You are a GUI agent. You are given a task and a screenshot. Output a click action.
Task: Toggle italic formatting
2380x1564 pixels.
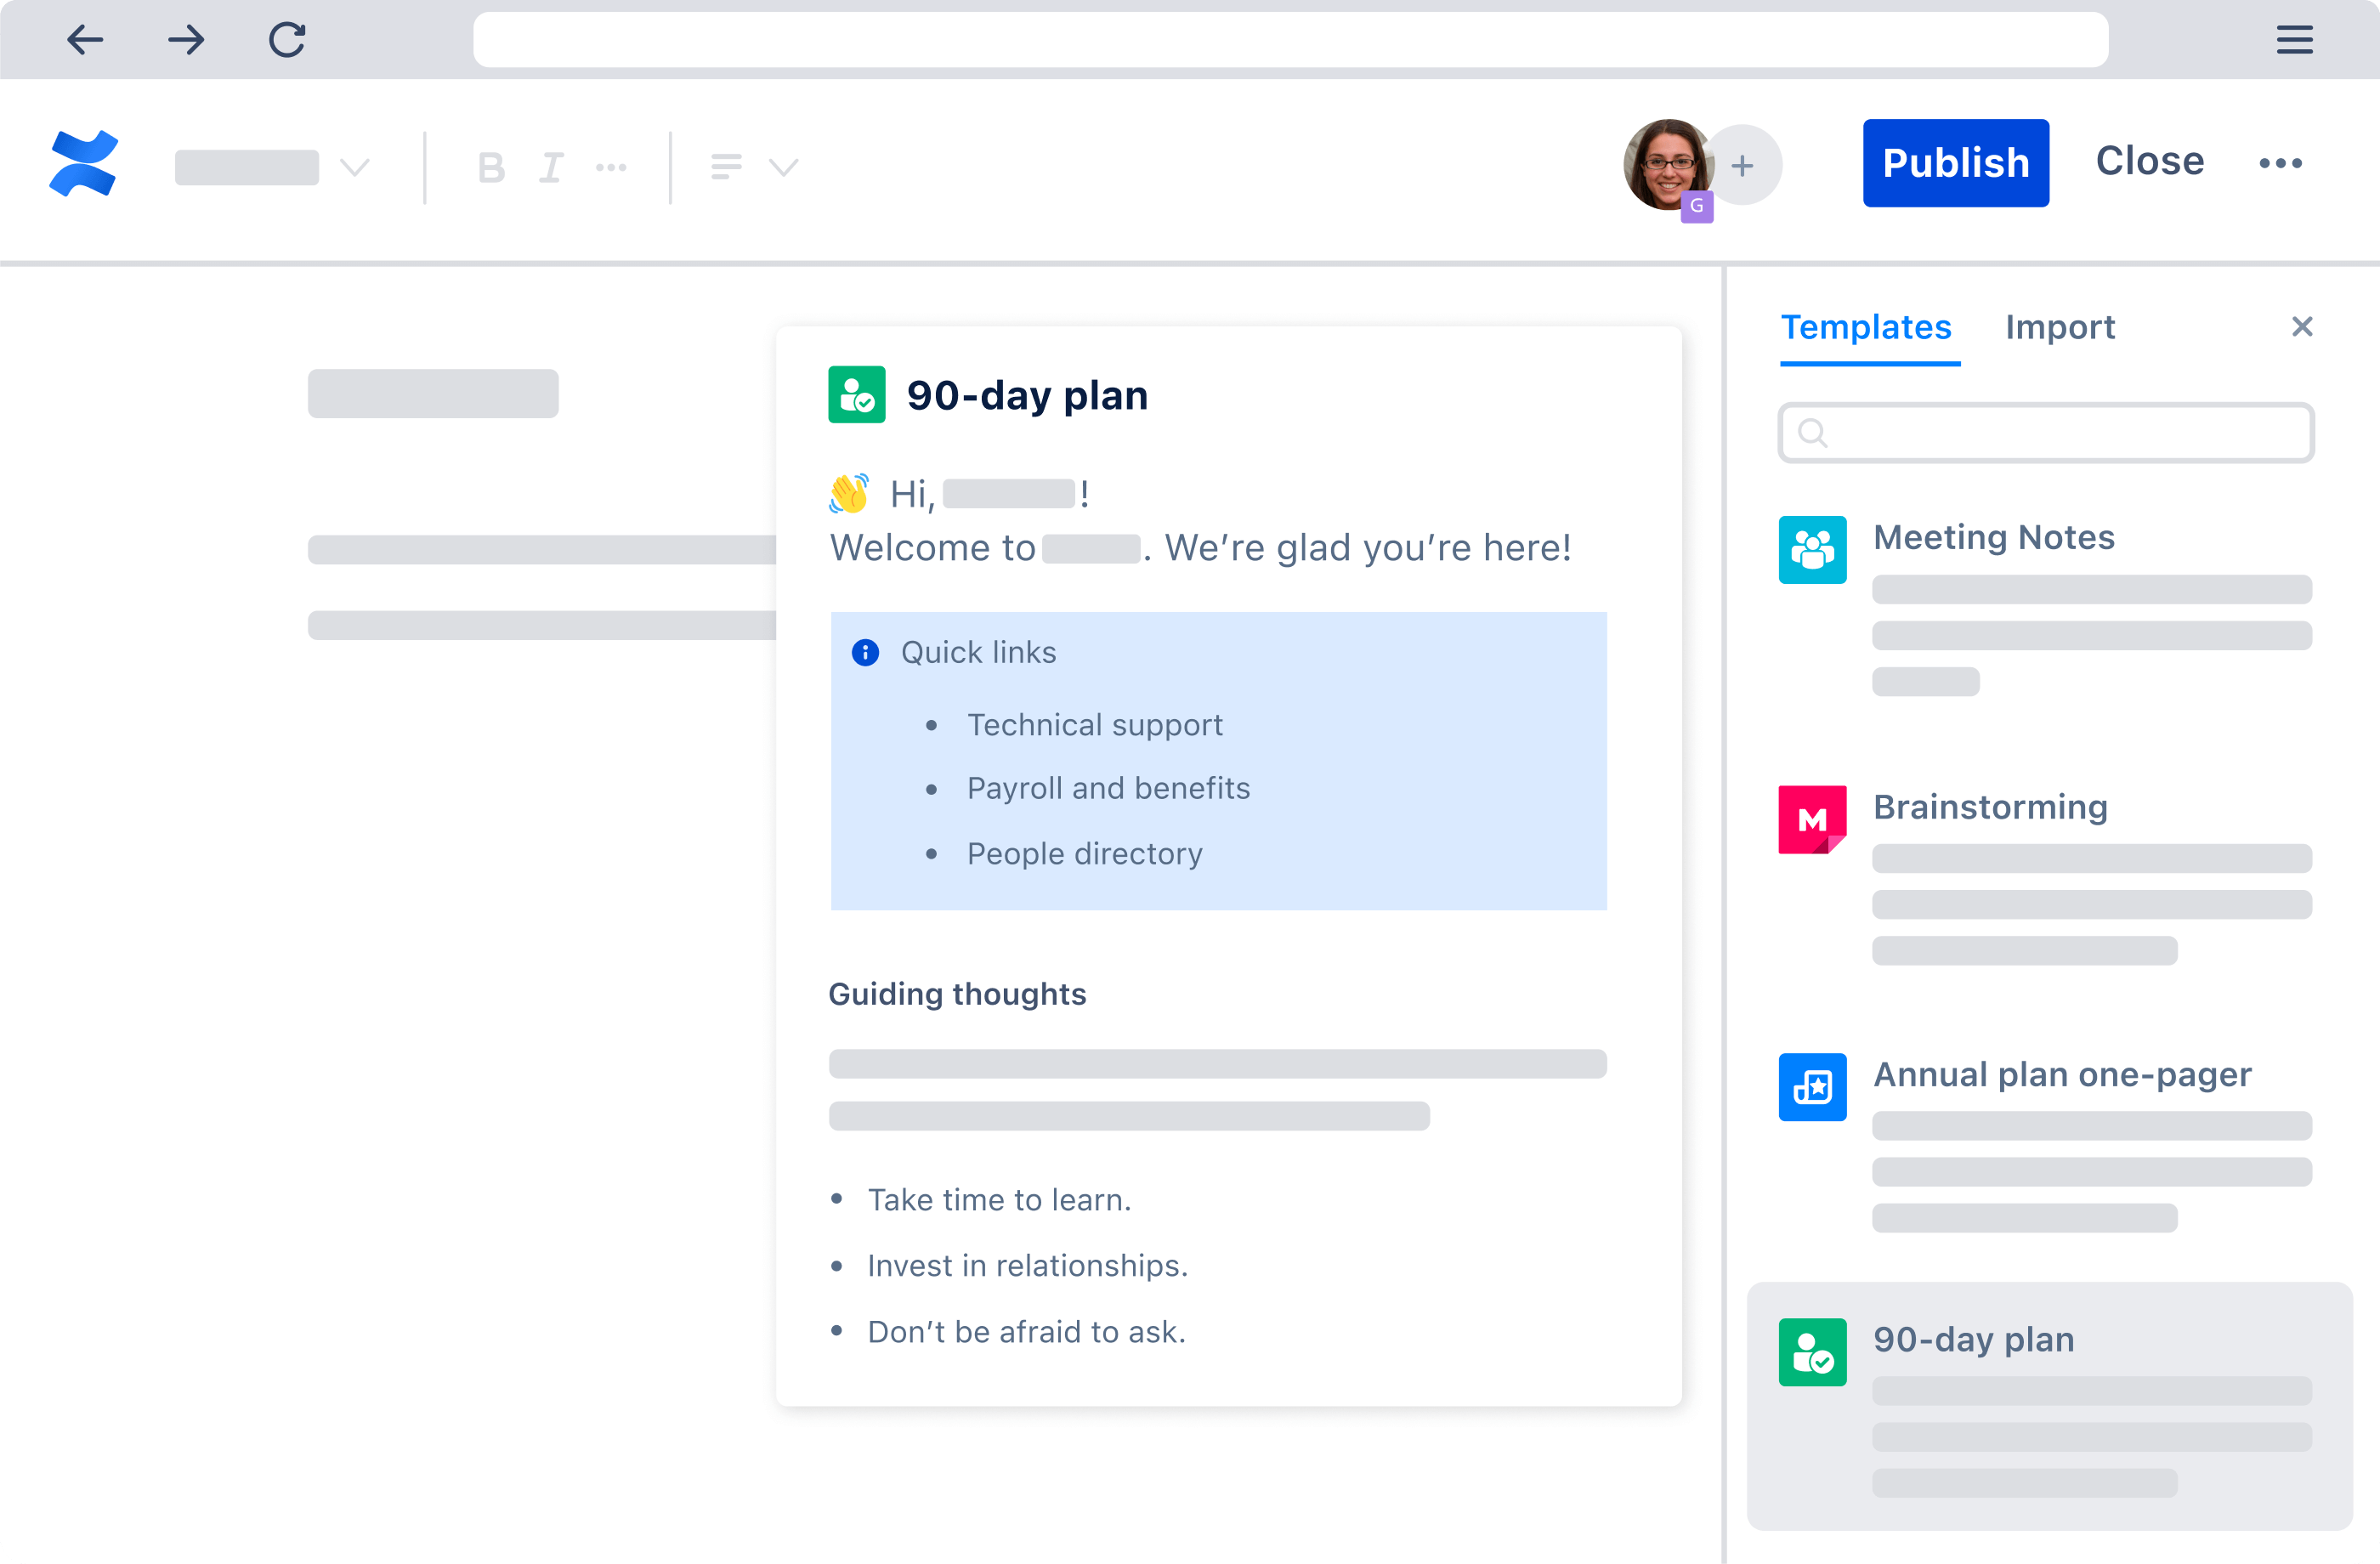[x=551, y=168]
